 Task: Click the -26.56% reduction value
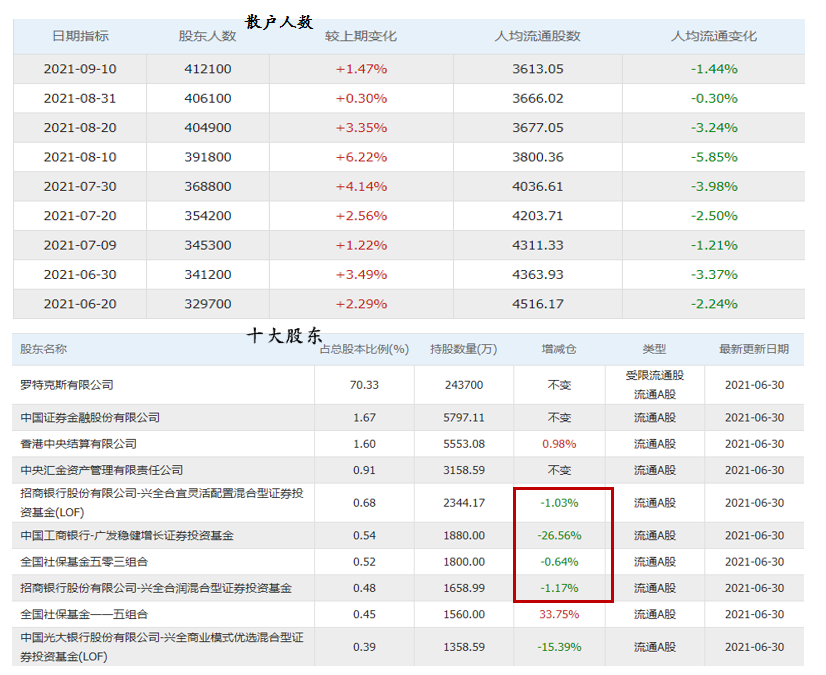[x=559, y=535]
